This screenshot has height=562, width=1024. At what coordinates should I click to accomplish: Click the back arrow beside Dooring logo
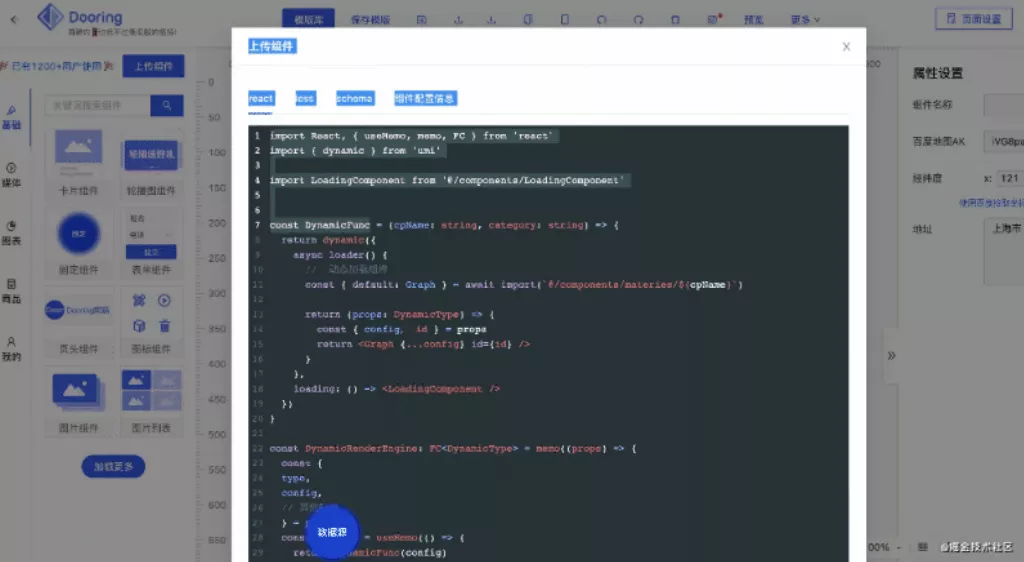point(14,18)
